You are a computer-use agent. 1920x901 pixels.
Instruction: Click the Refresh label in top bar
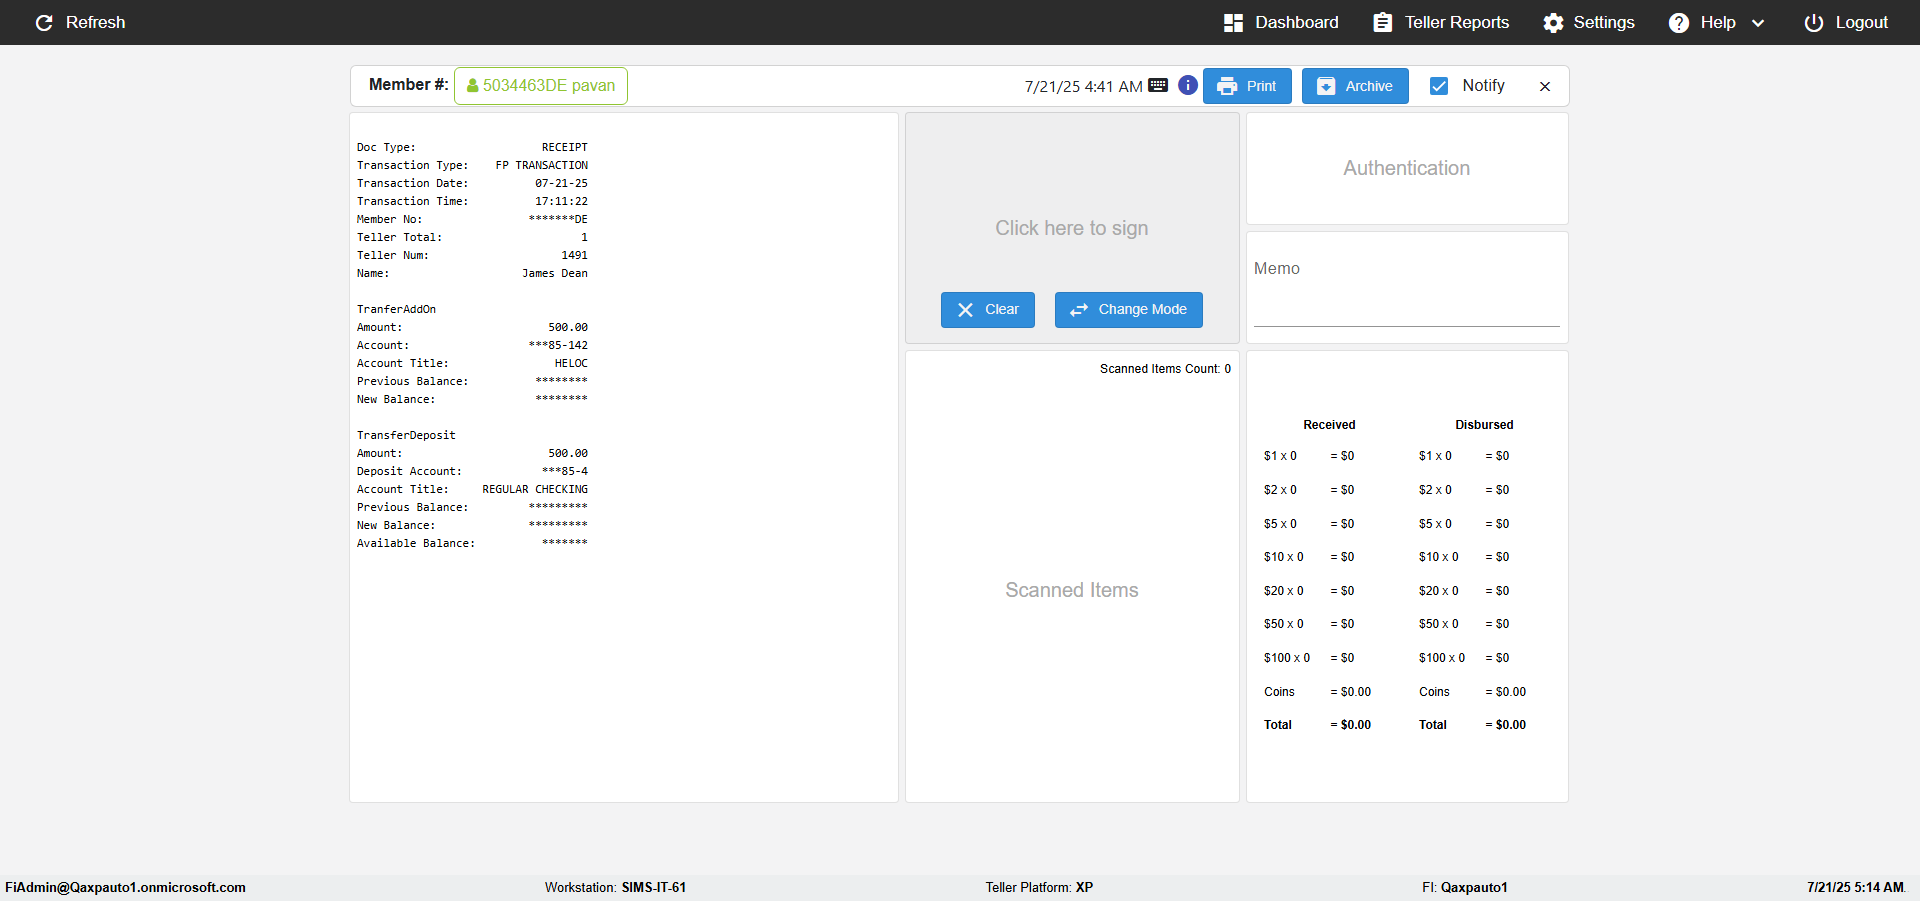click(x=96, y=23)
